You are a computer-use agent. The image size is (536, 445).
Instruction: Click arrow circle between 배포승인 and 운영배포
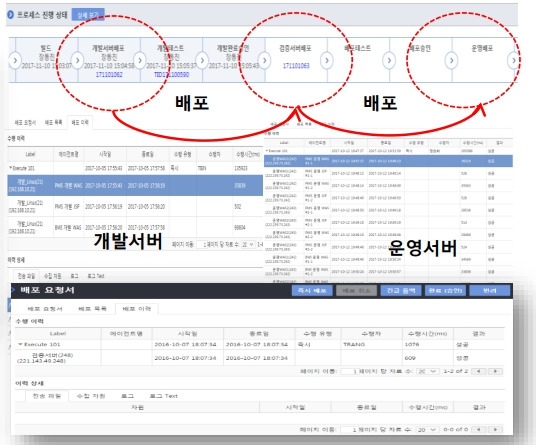click(452, 60)
